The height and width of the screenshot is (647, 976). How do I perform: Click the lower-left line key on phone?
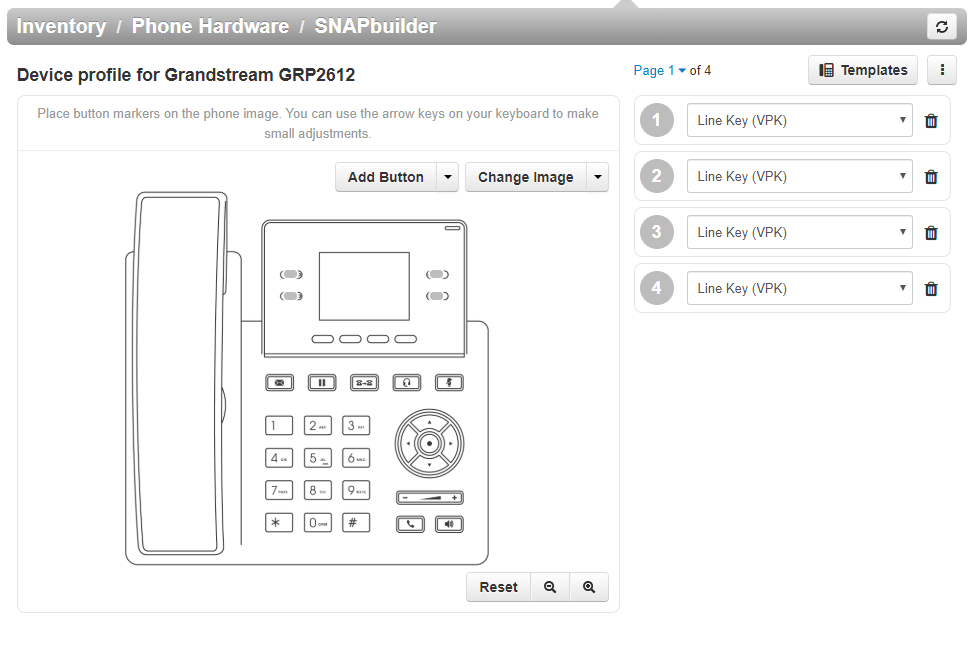(291, 296)
